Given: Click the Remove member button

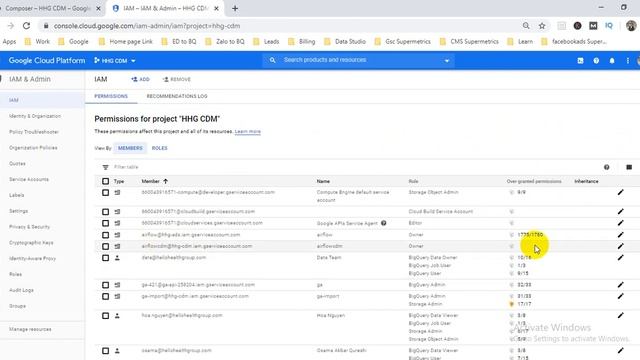Looking at the screenshot, I should [176, 79].
